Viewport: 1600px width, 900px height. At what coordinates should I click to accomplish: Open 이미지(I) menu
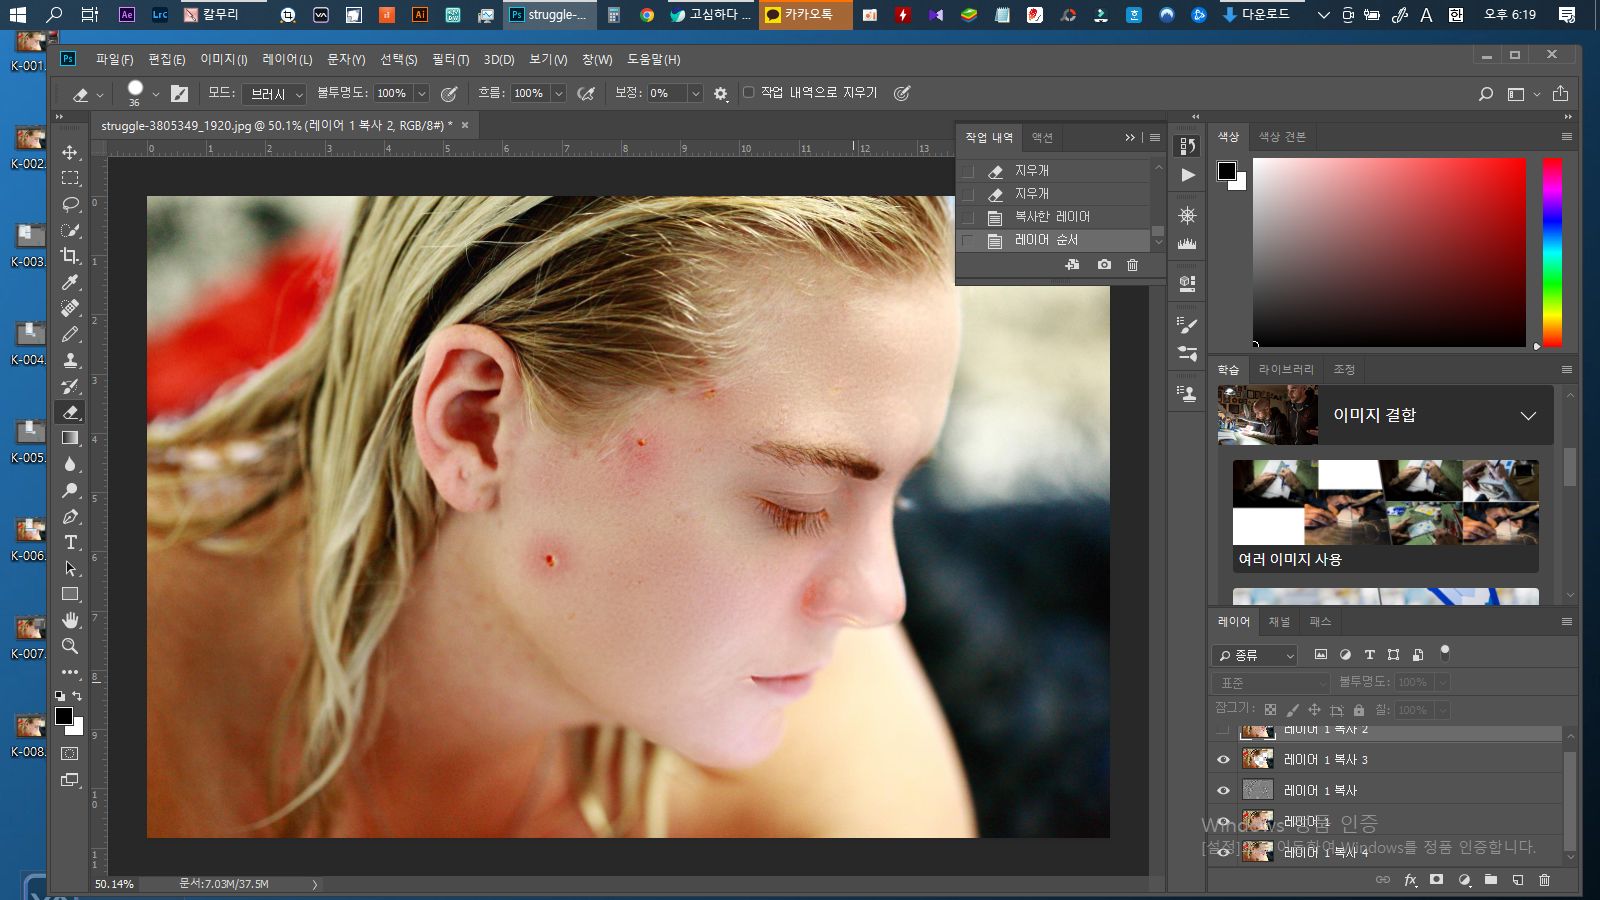point(224,60)
